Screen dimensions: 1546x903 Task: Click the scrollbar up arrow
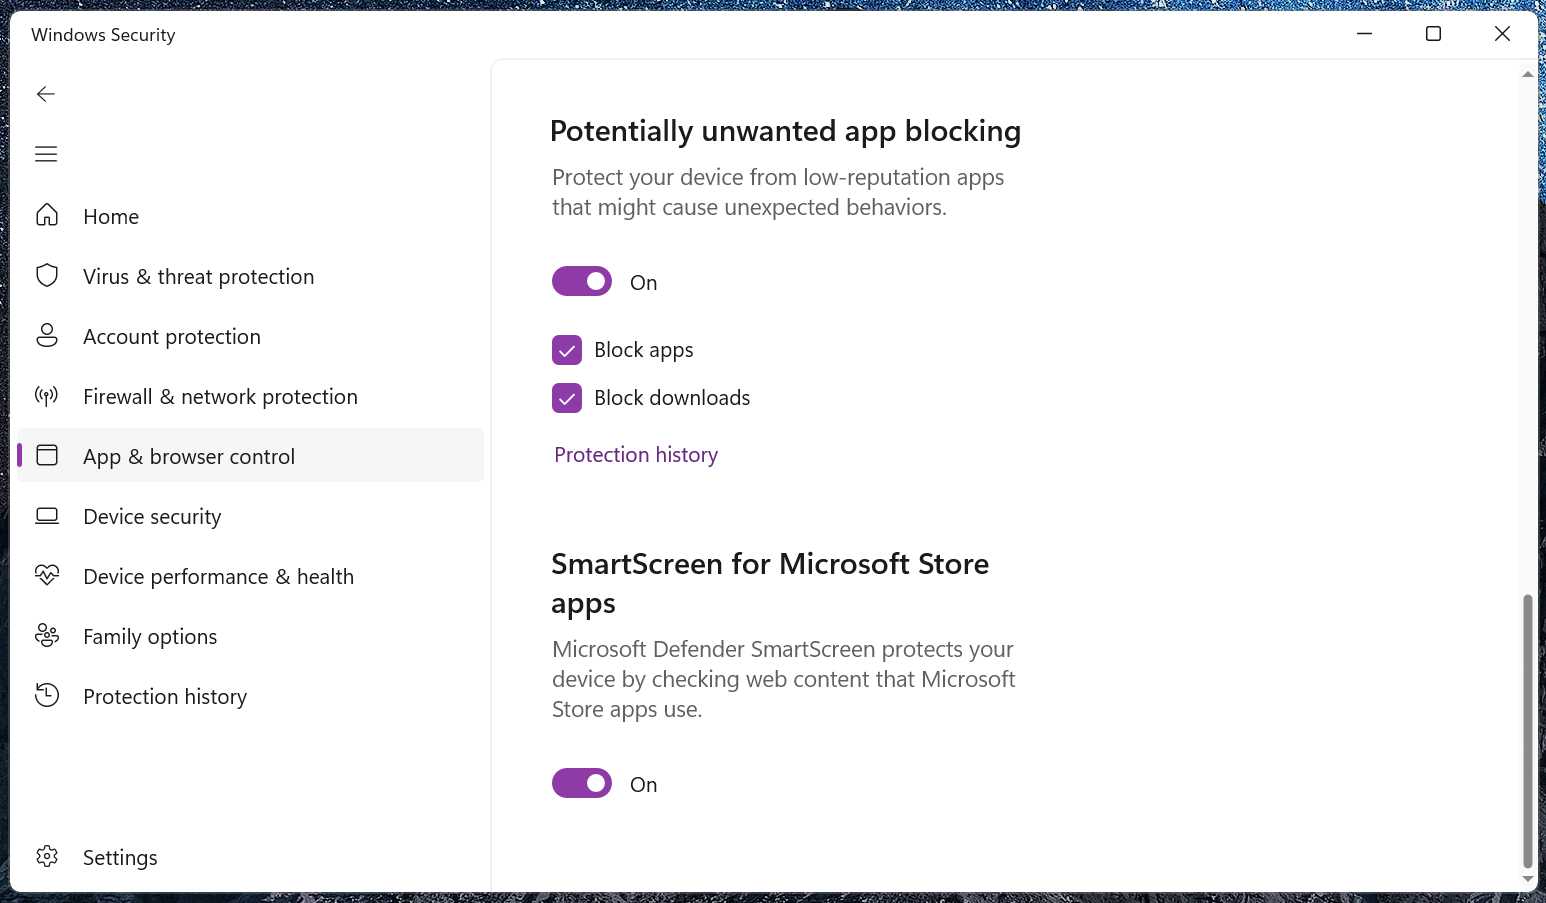1528,71
